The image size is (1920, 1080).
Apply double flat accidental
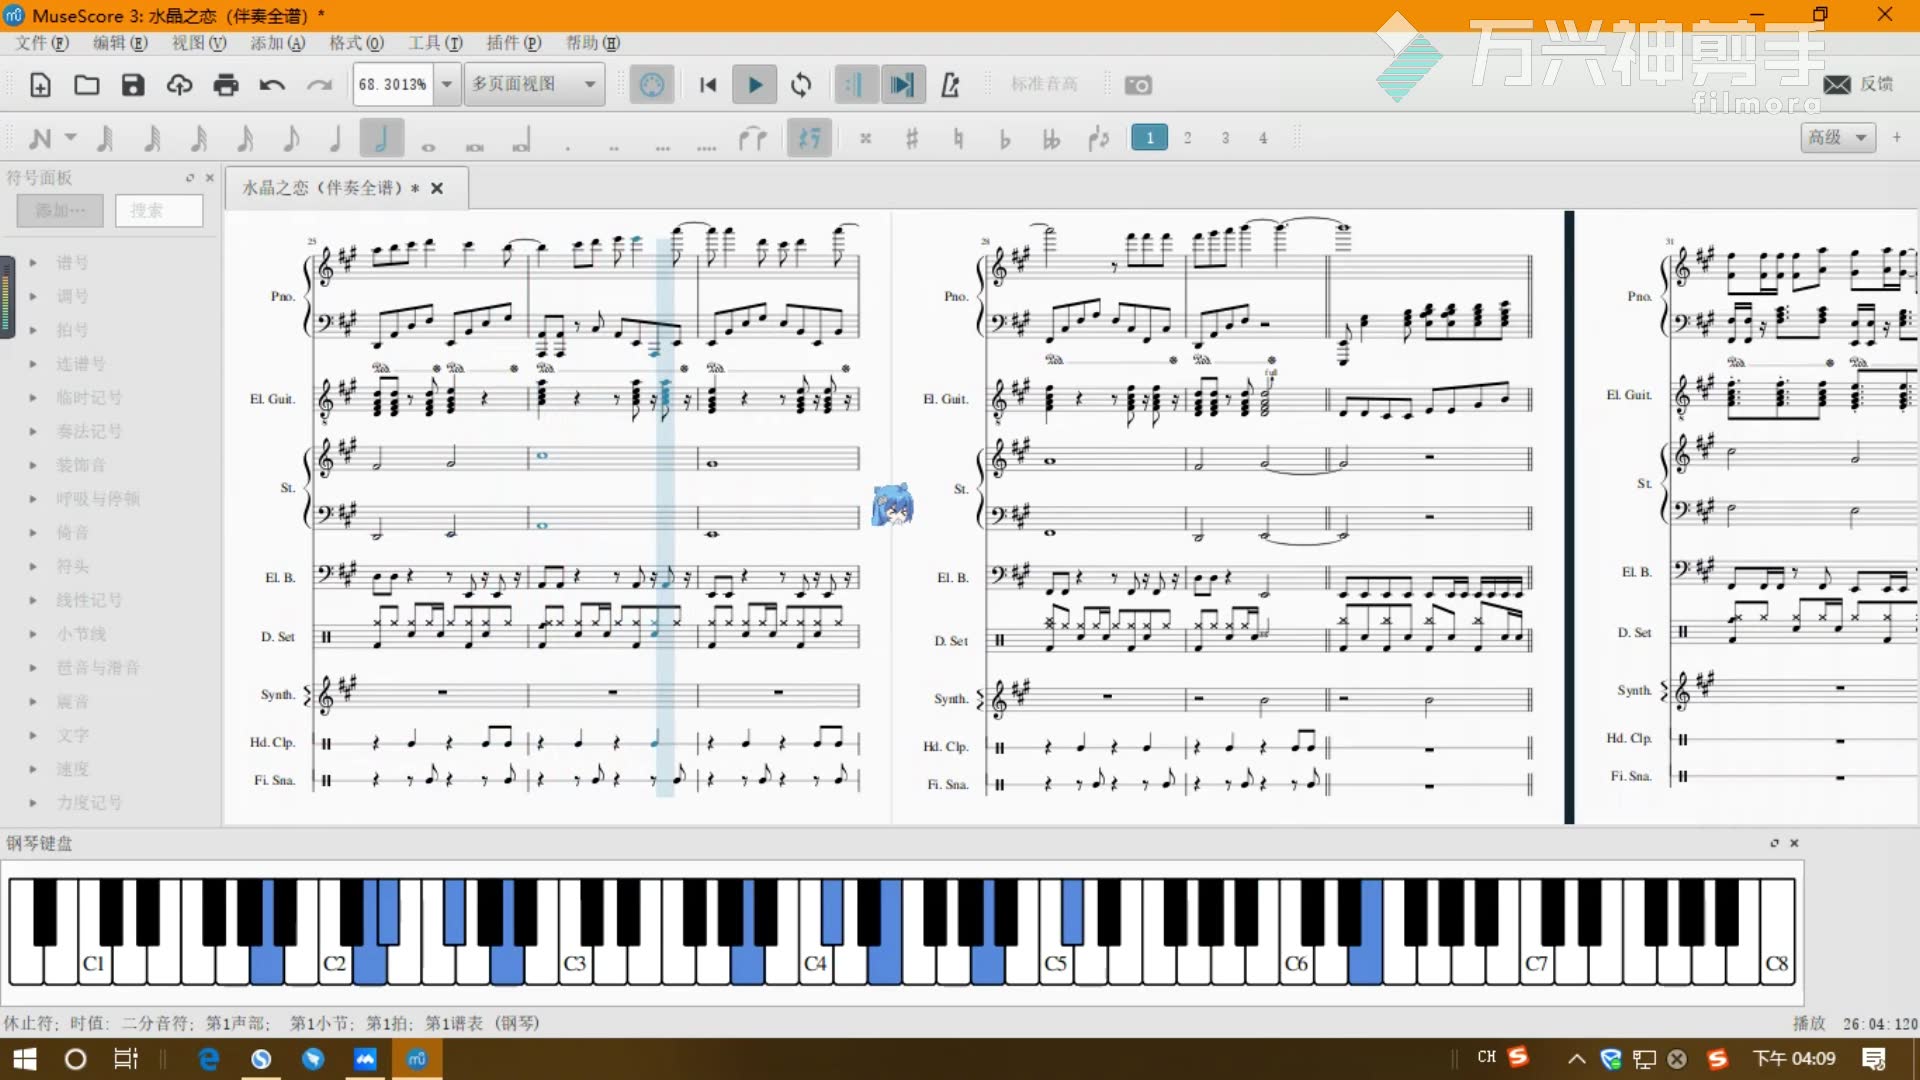click(x=1051, y=138)
